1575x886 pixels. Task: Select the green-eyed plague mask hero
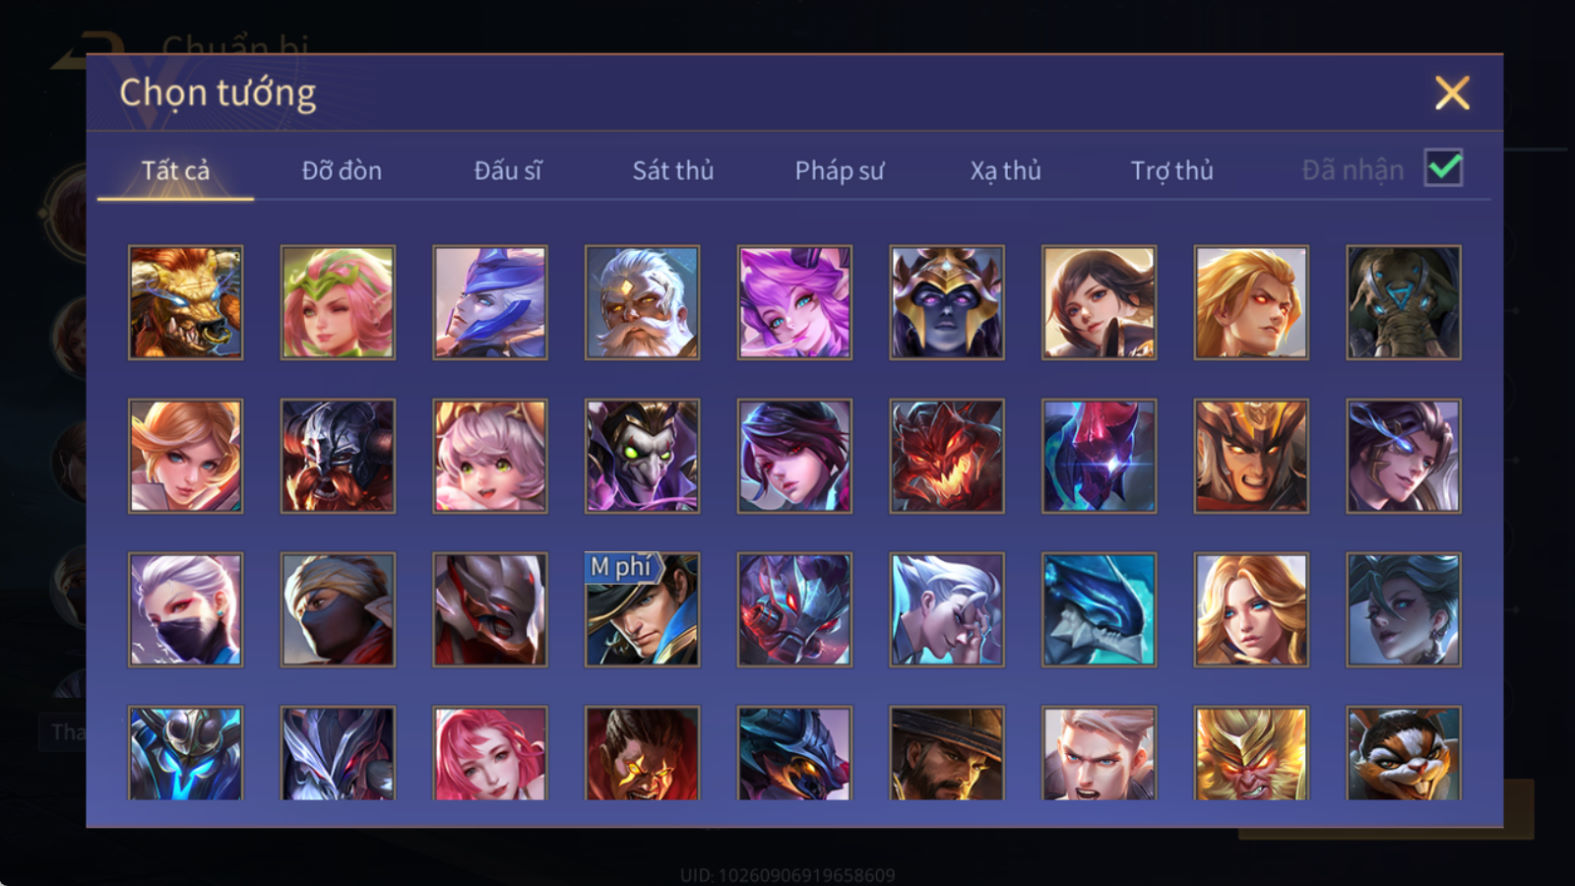642,456
